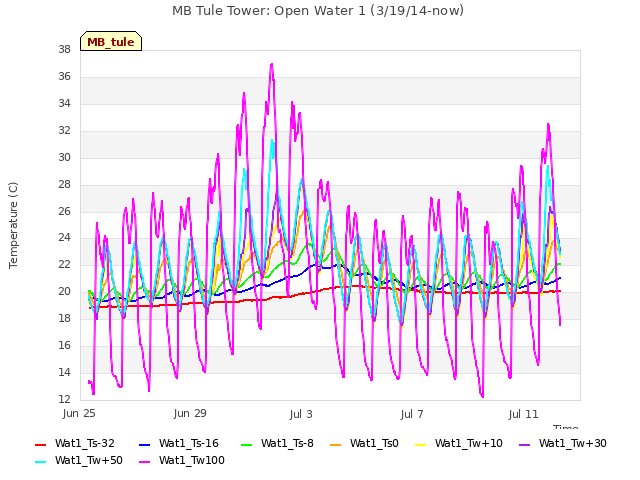Click the cyan Wat1_Tw+50 legend swatch

(x=40, y=462)
